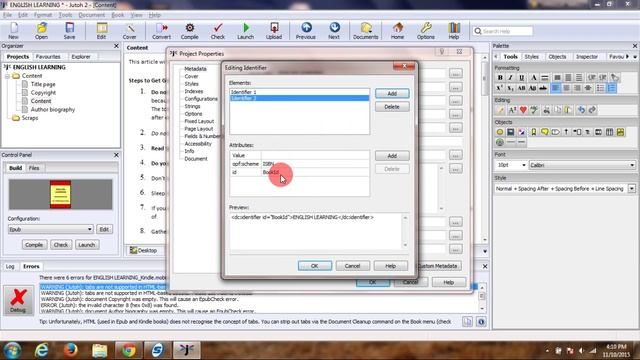Viewport: 640px width, 360px height.
Task: Click the red heart icon in Editing
Action: [x=523, y=110]
